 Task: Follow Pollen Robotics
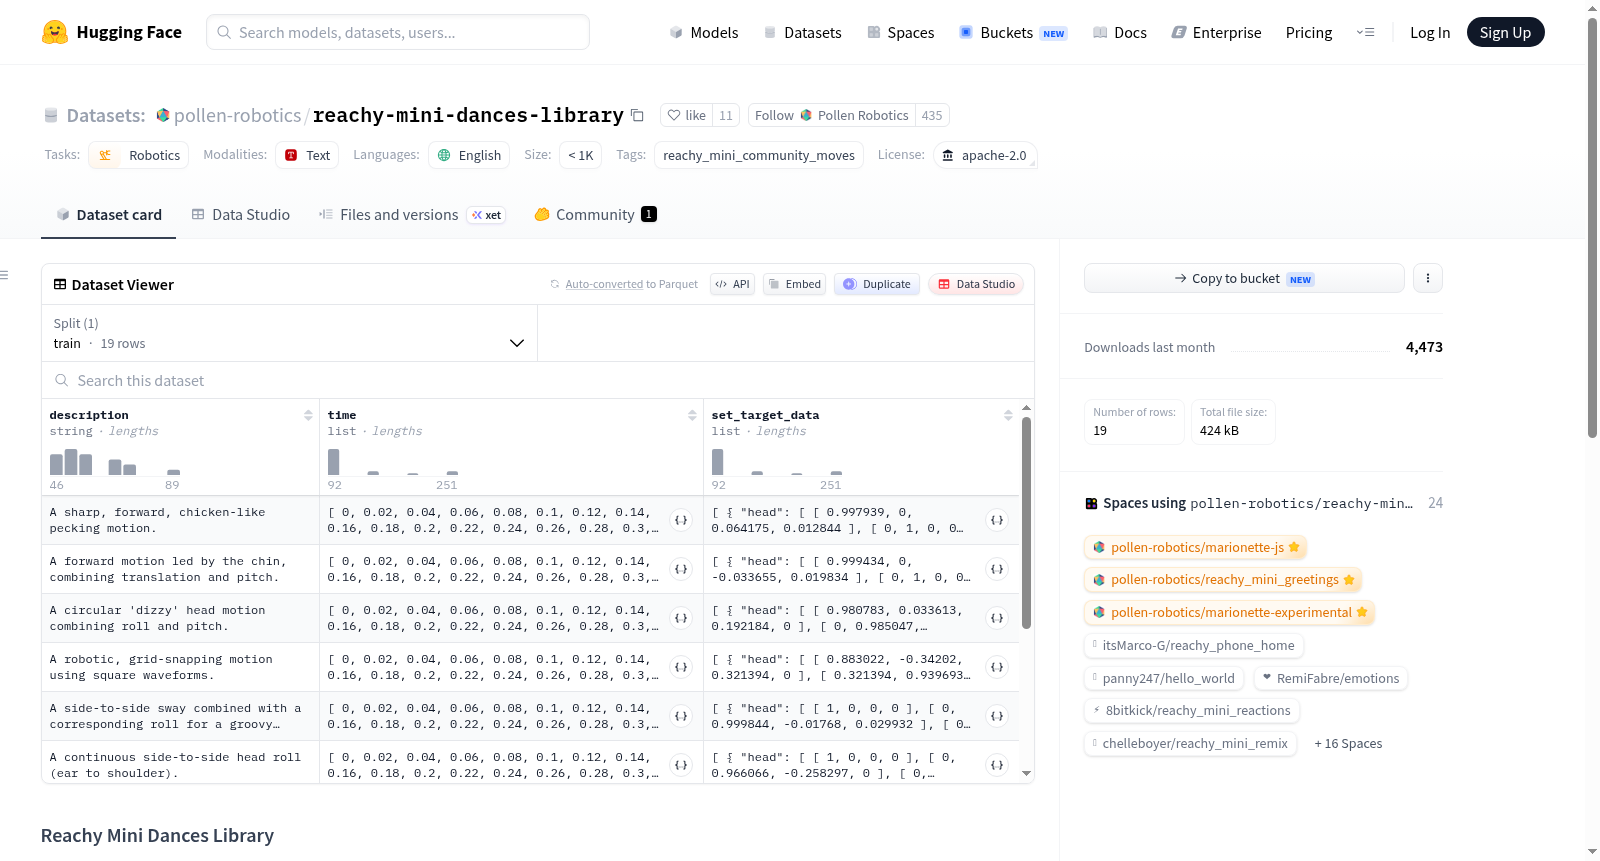click(x=832, y=115)
